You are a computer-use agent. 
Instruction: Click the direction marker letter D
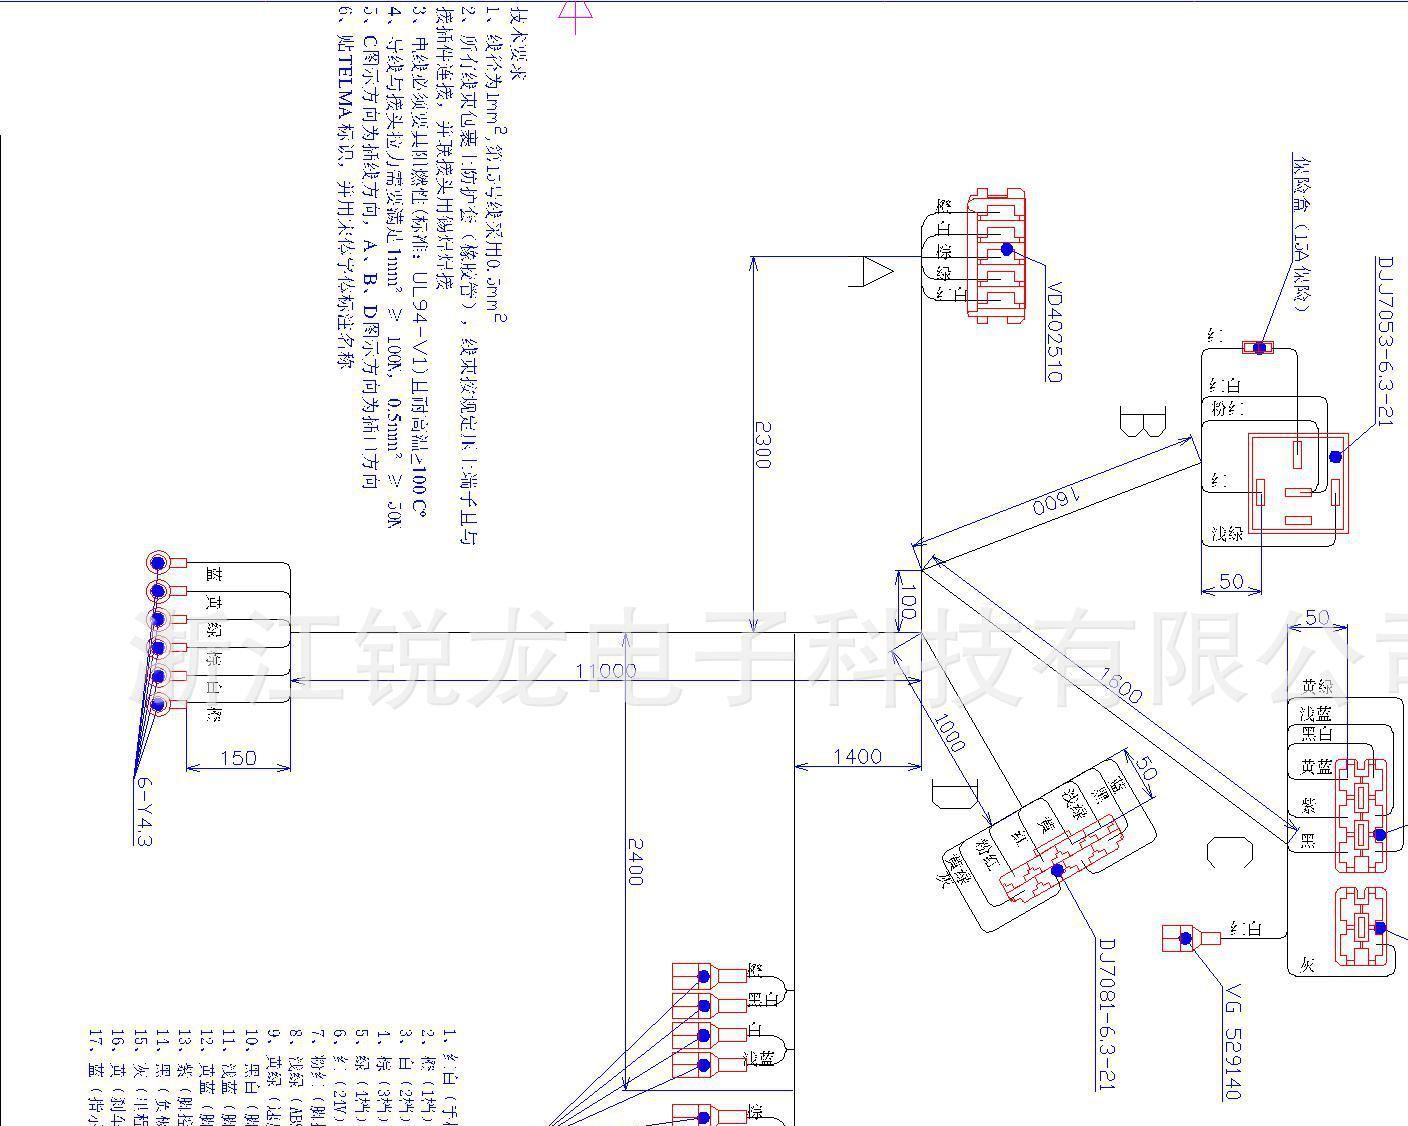(955, 795)
